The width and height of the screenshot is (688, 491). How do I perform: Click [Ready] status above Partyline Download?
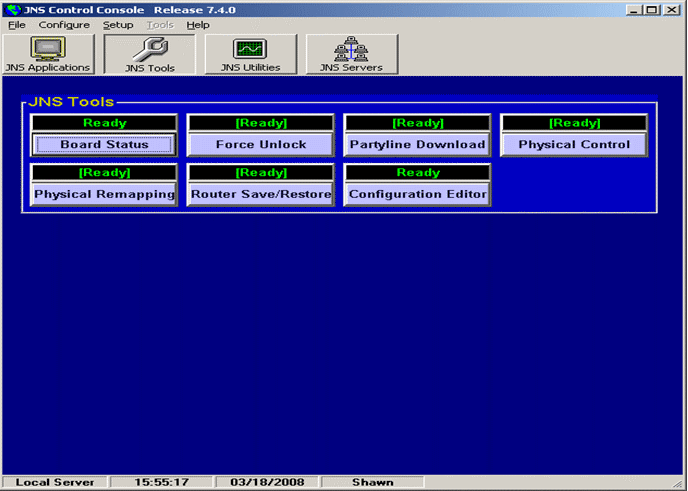click(418, 123)
